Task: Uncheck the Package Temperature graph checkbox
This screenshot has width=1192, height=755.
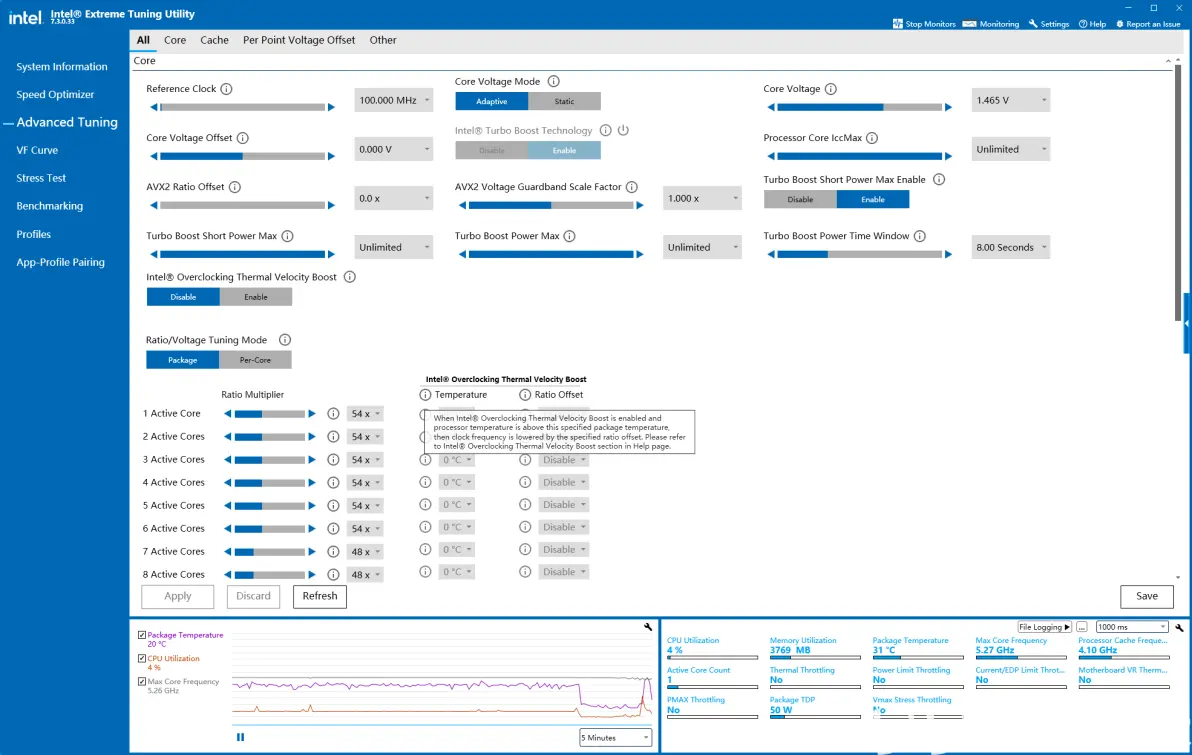Action: (142, 635)
